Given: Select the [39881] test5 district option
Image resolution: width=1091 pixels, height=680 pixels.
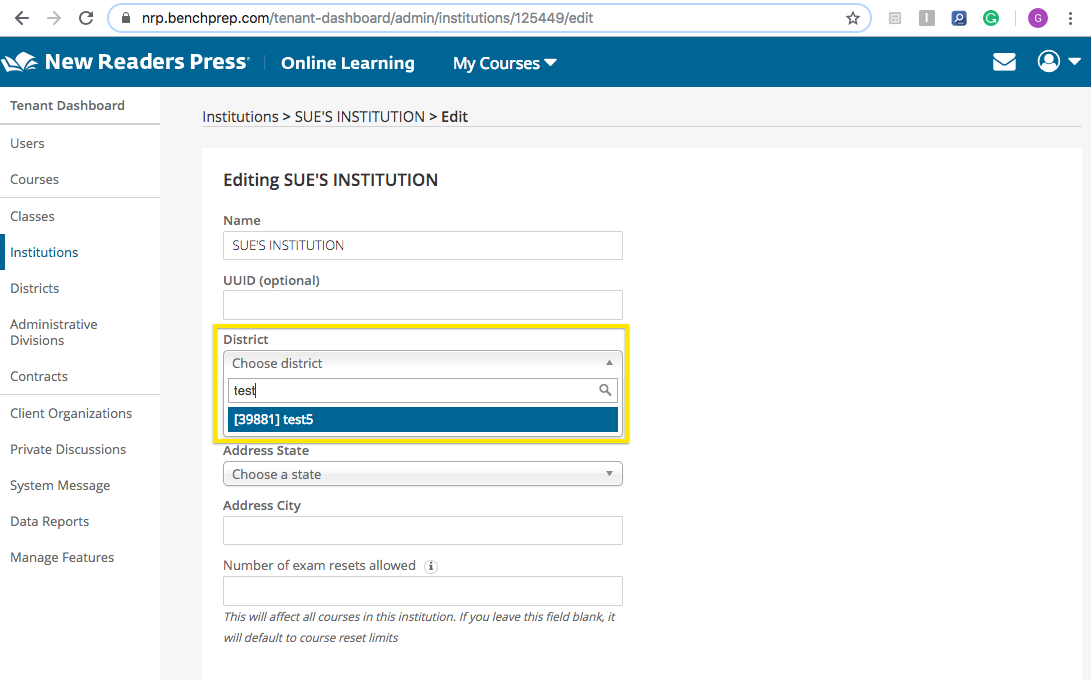Looking at the screenshot, I should click(x=422, y=420).
